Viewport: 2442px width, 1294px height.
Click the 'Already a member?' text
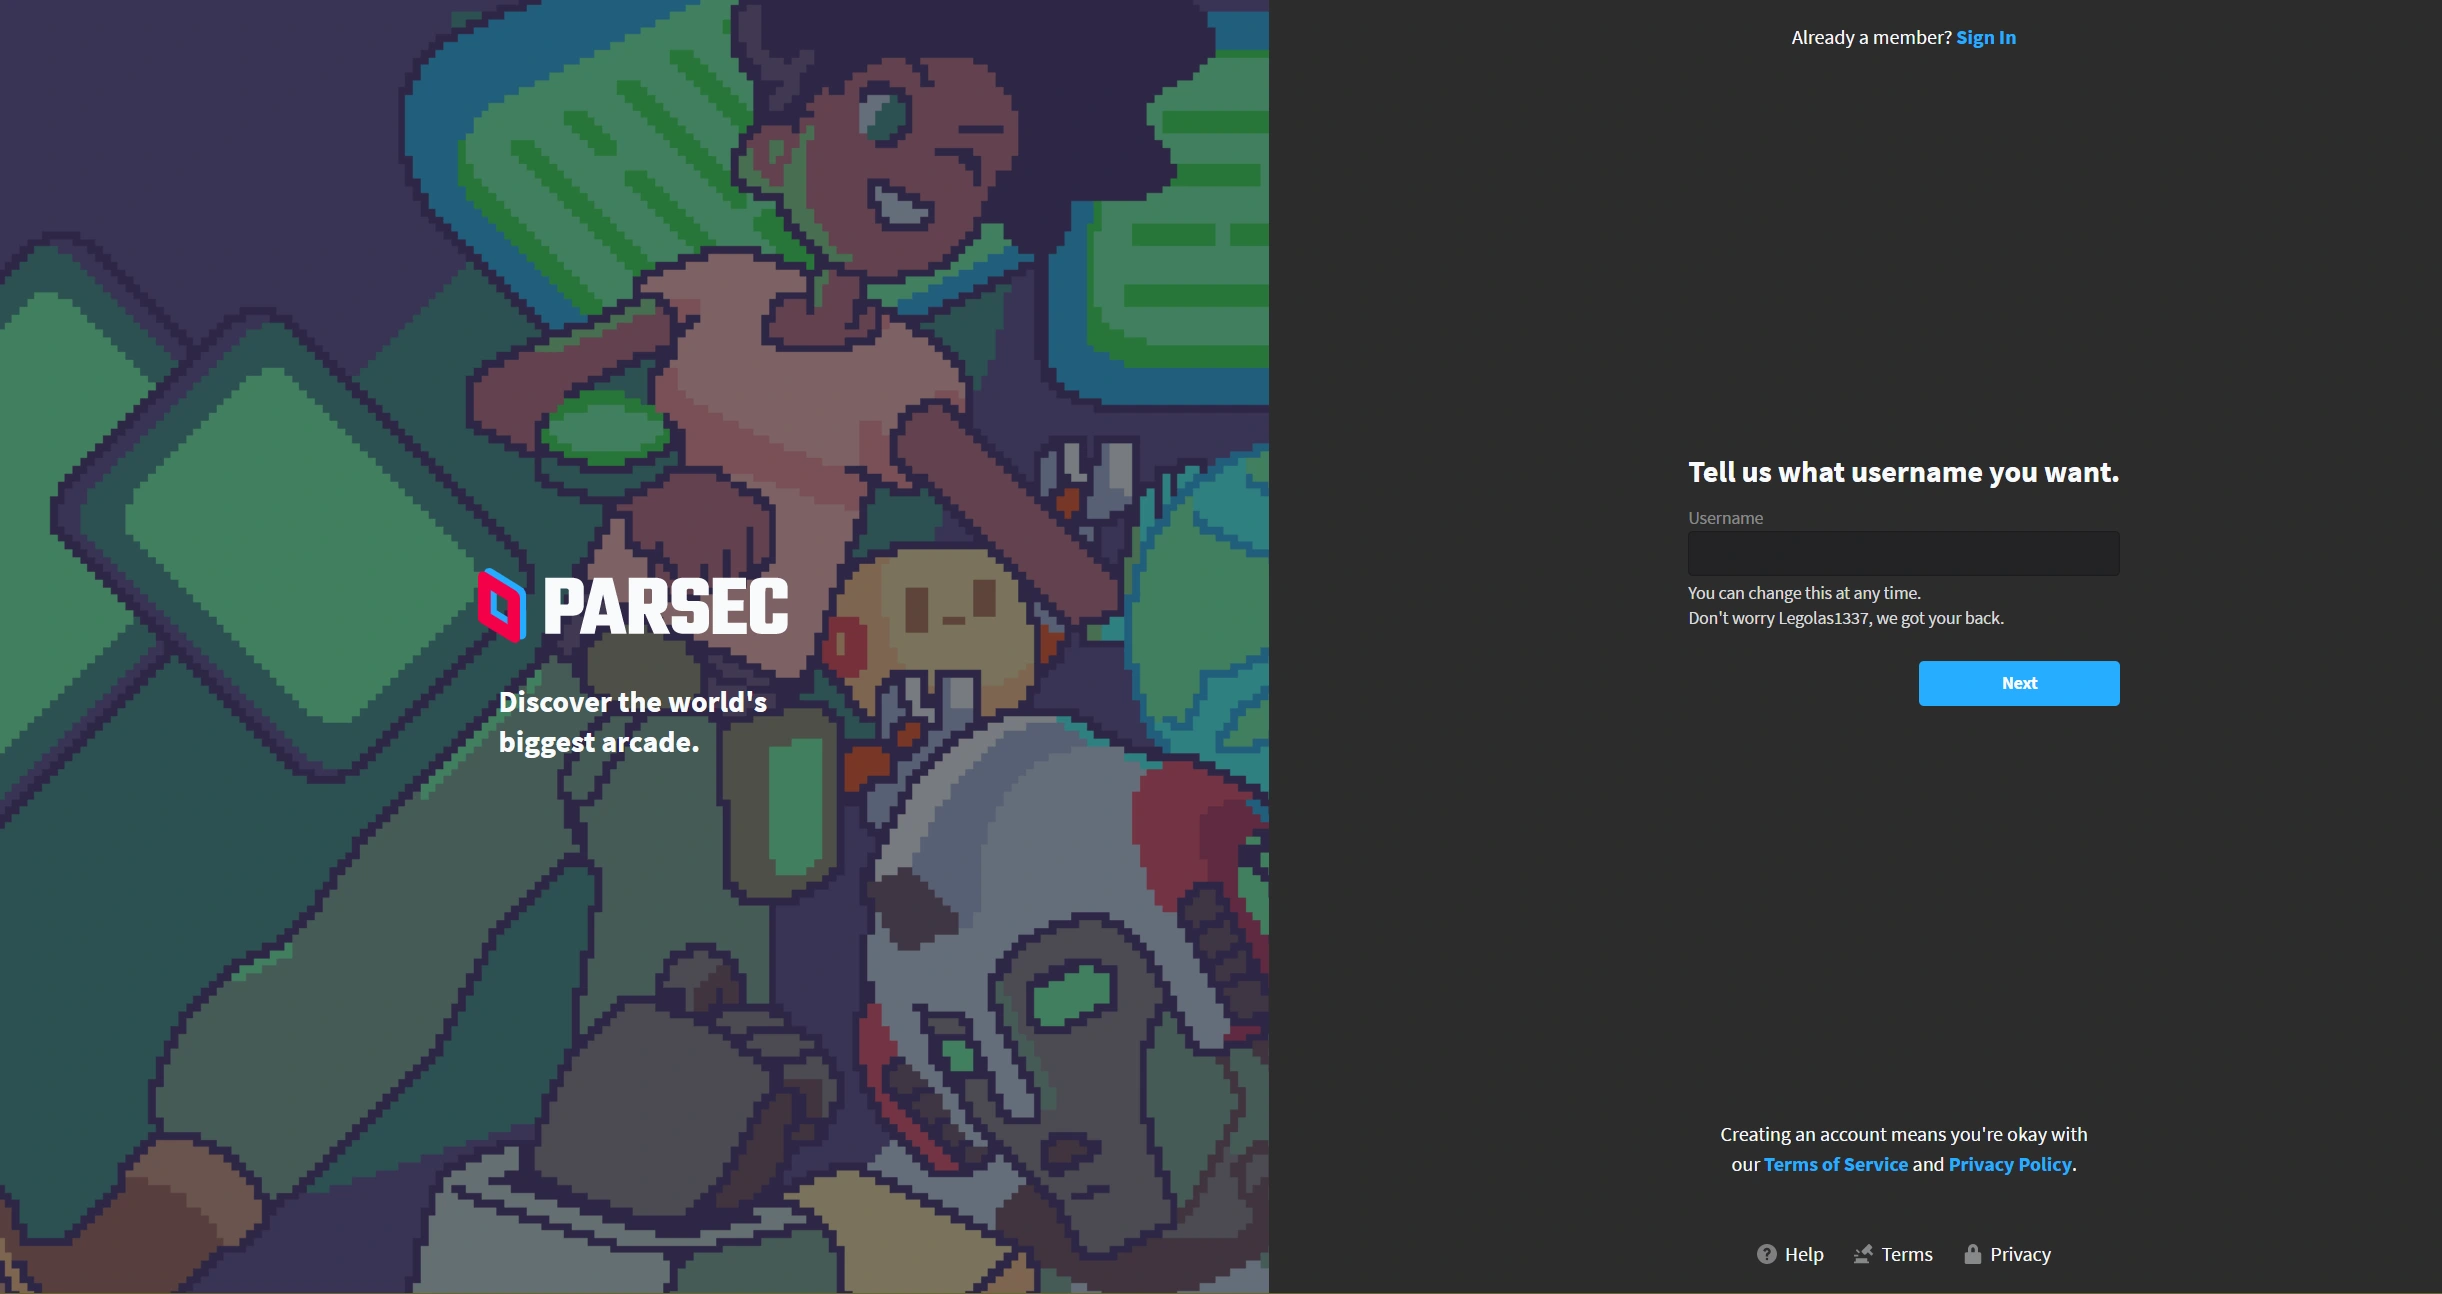[1870, 38]
